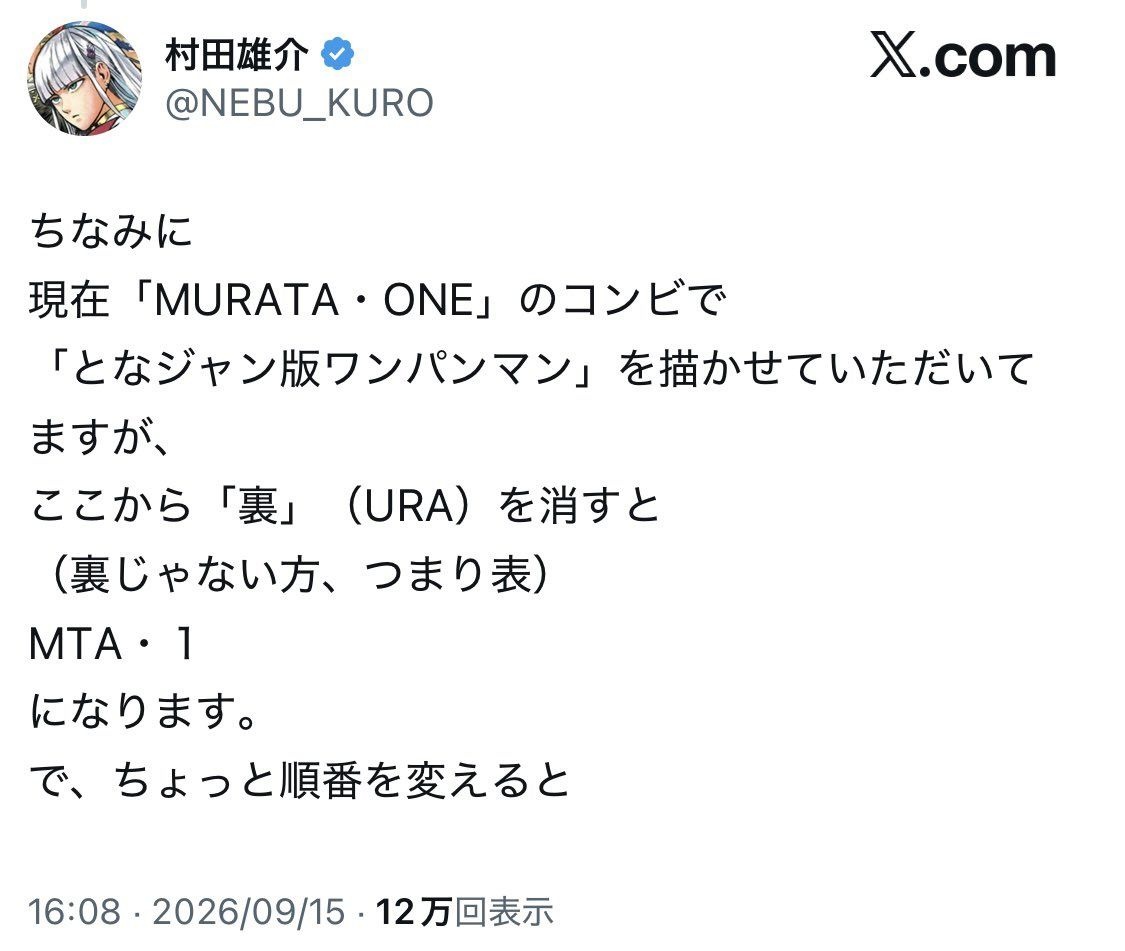The image size is (1125, 951).
Task: Click the 2026/09/15 post date
Action: click(x=249, y=912)
